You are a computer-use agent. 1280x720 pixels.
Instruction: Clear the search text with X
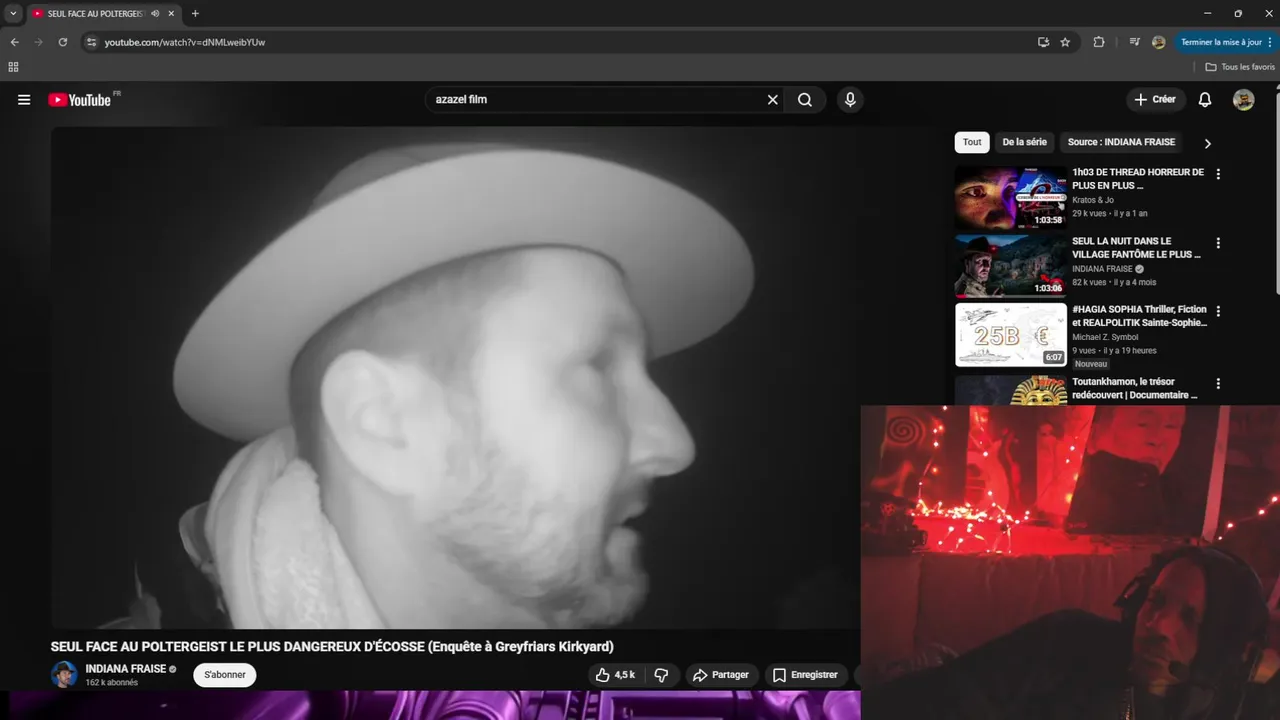772,100
